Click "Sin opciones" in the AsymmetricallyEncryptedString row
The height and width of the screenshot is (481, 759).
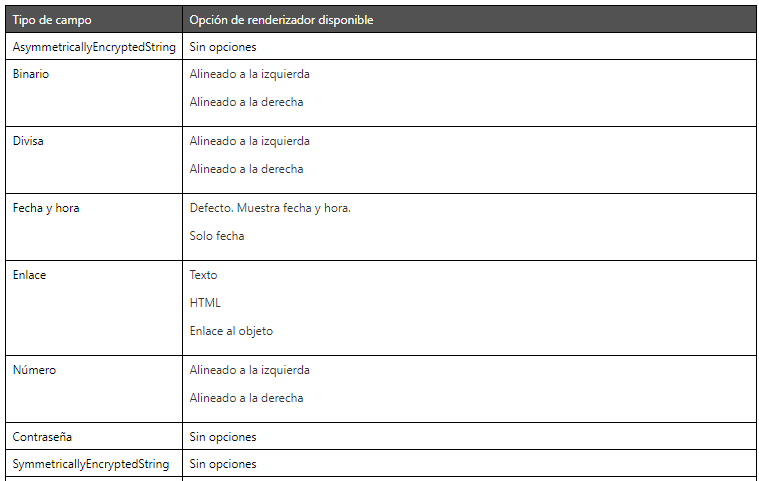pos(223,47)
